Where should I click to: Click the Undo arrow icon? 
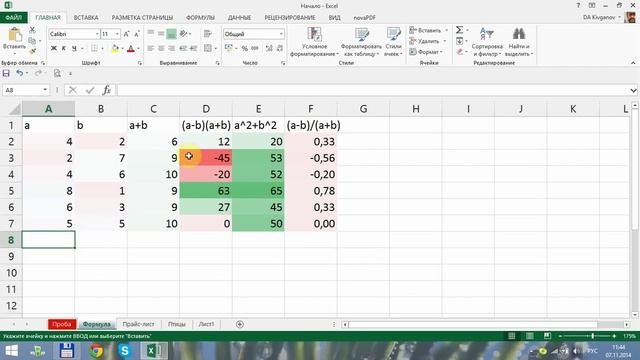20,73
